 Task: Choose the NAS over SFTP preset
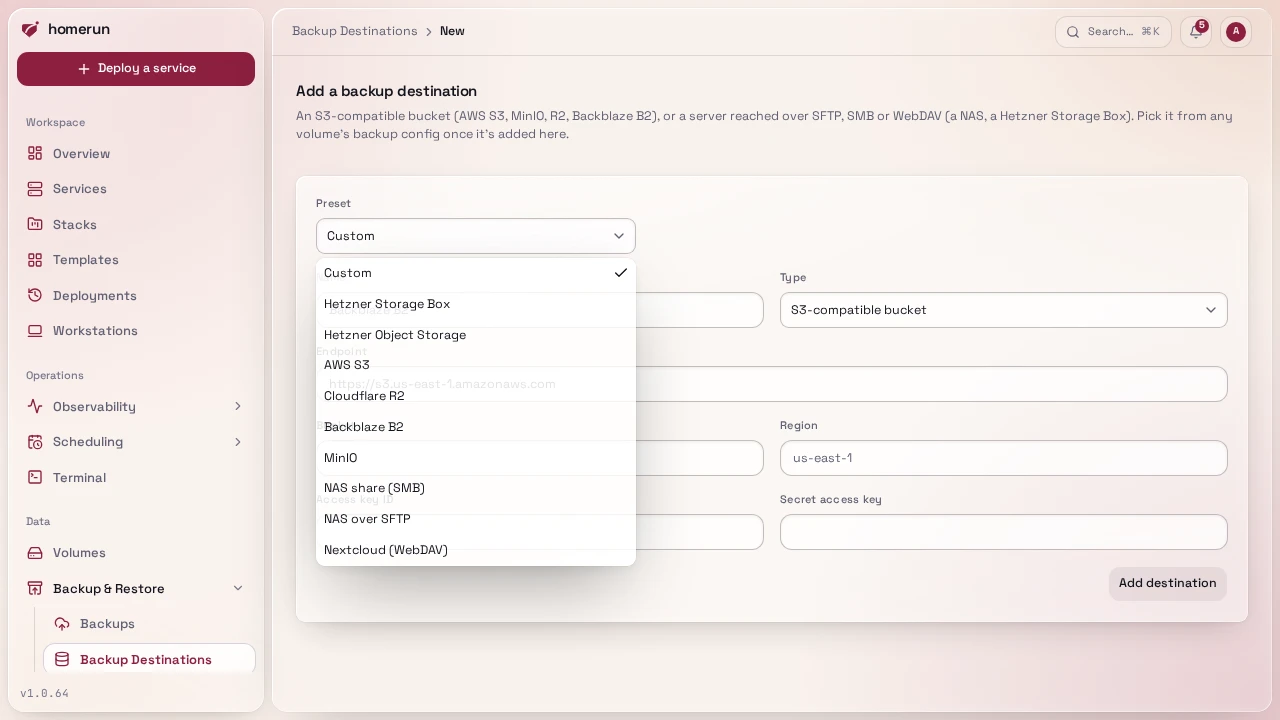[x=476, y=519]
